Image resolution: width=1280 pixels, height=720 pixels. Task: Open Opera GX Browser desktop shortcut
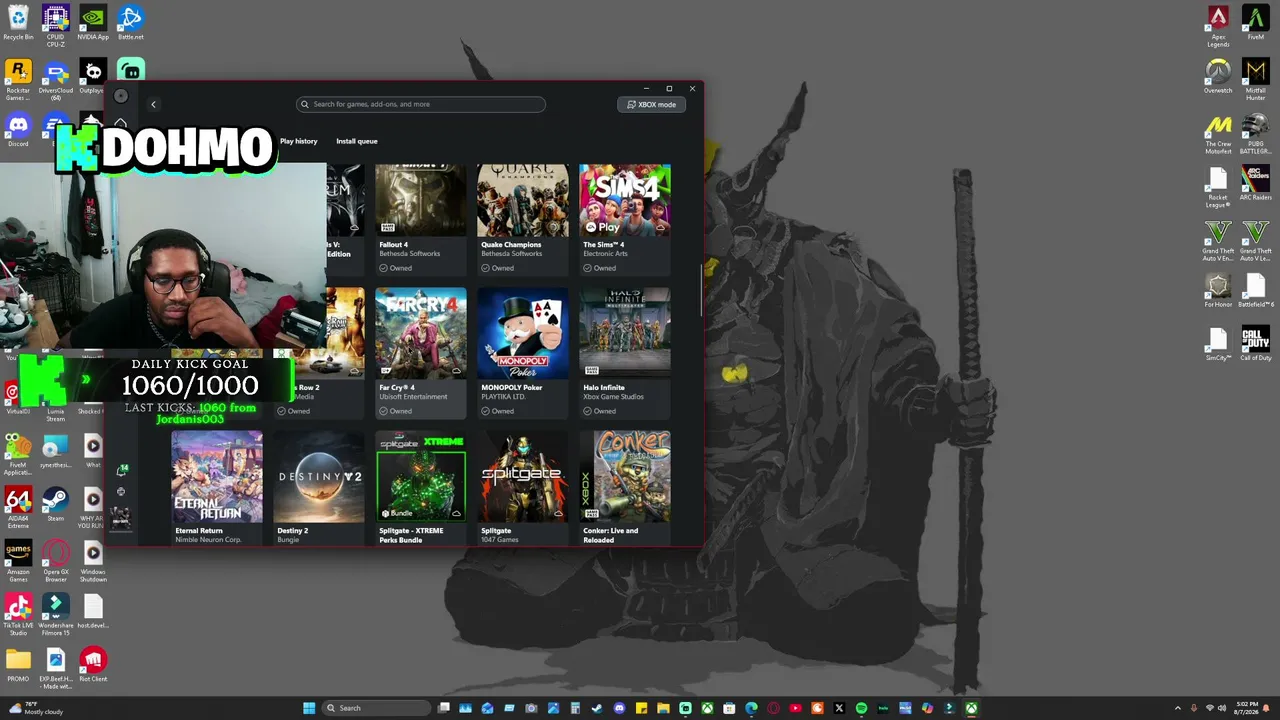(x=55, y=561)
